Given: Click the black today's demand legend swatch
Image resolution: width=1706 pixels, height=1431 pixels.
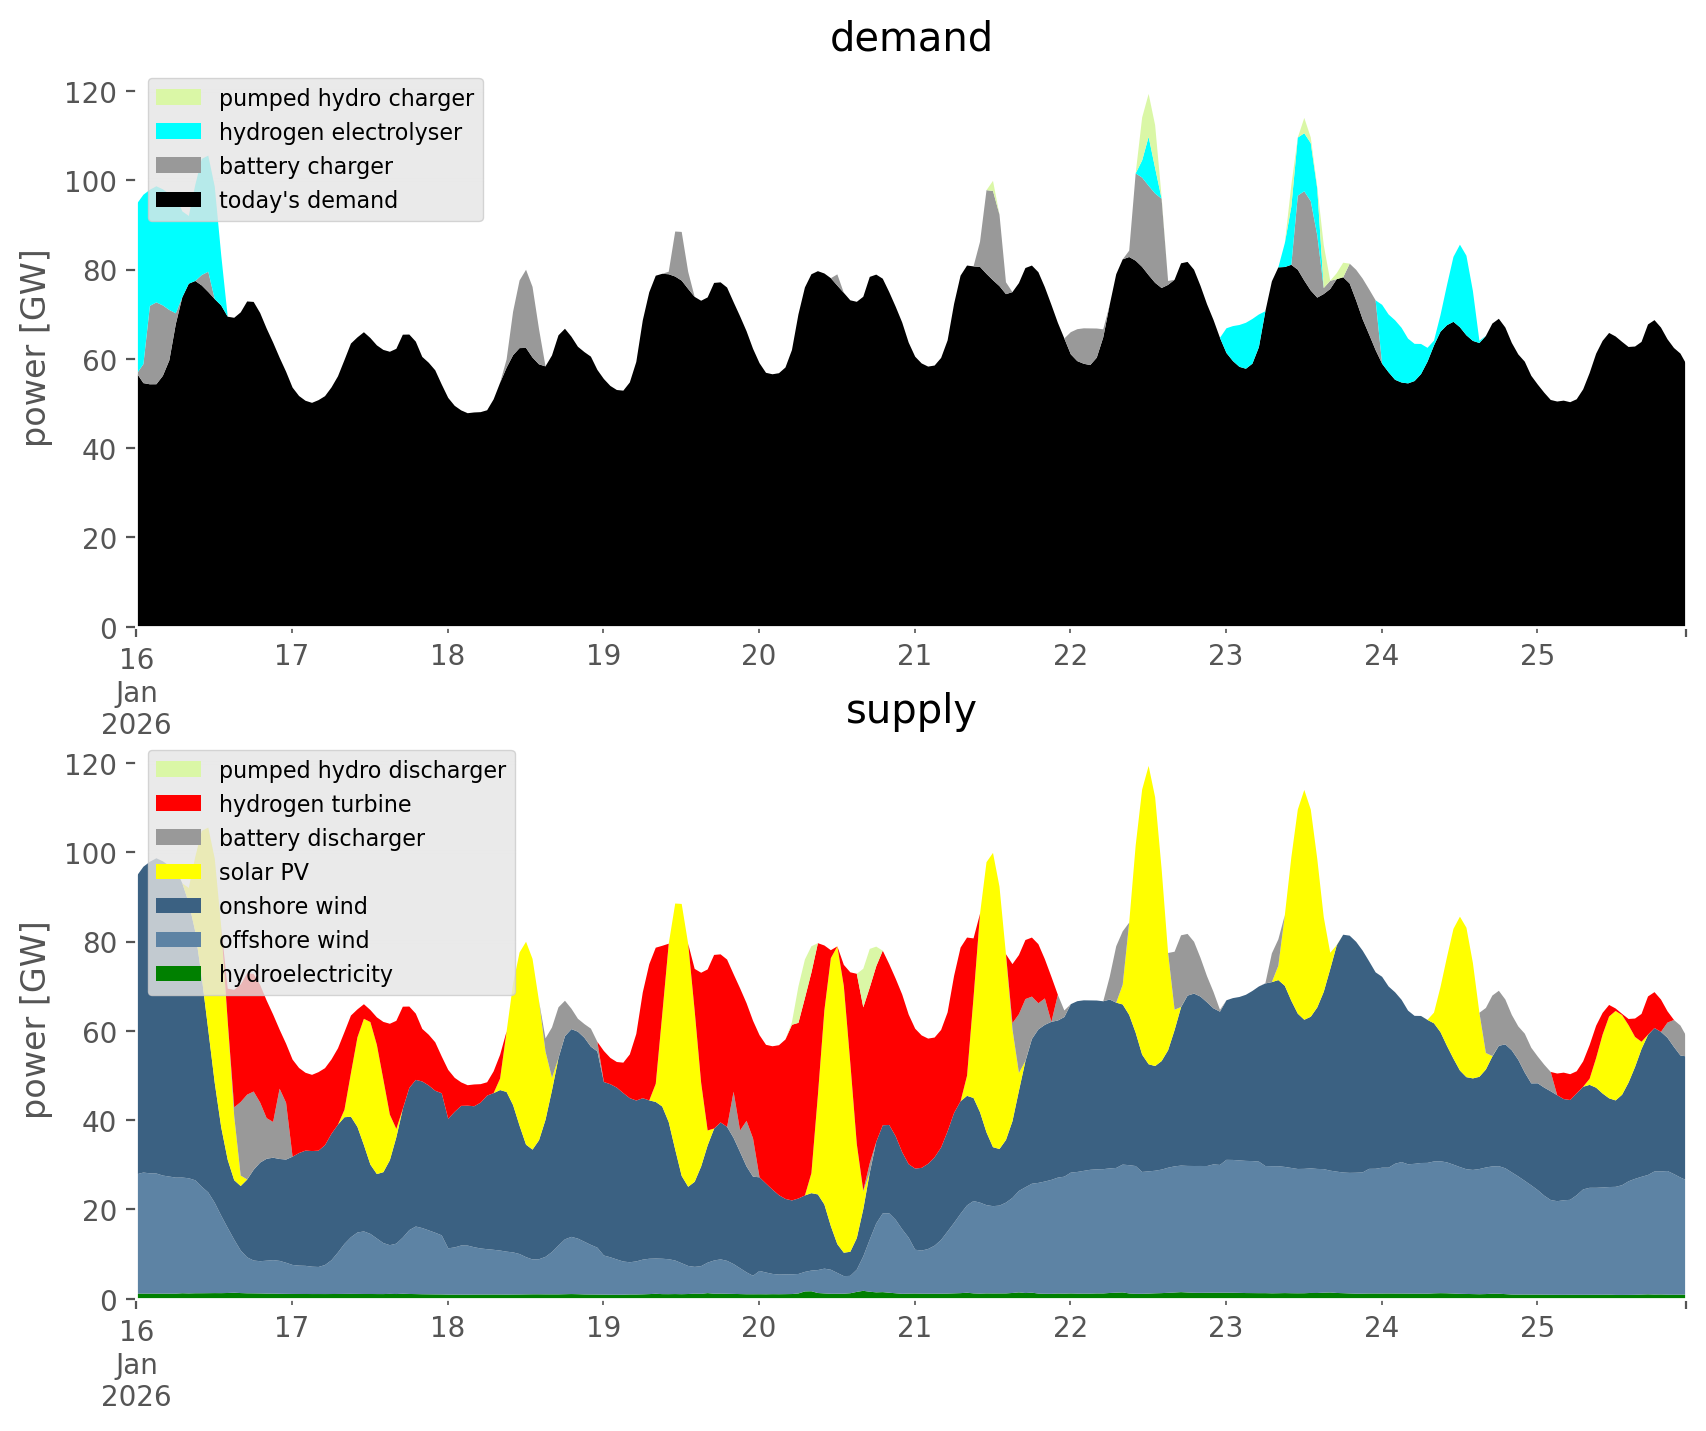Looking at the screenshot, I should [x=179, y=200].
